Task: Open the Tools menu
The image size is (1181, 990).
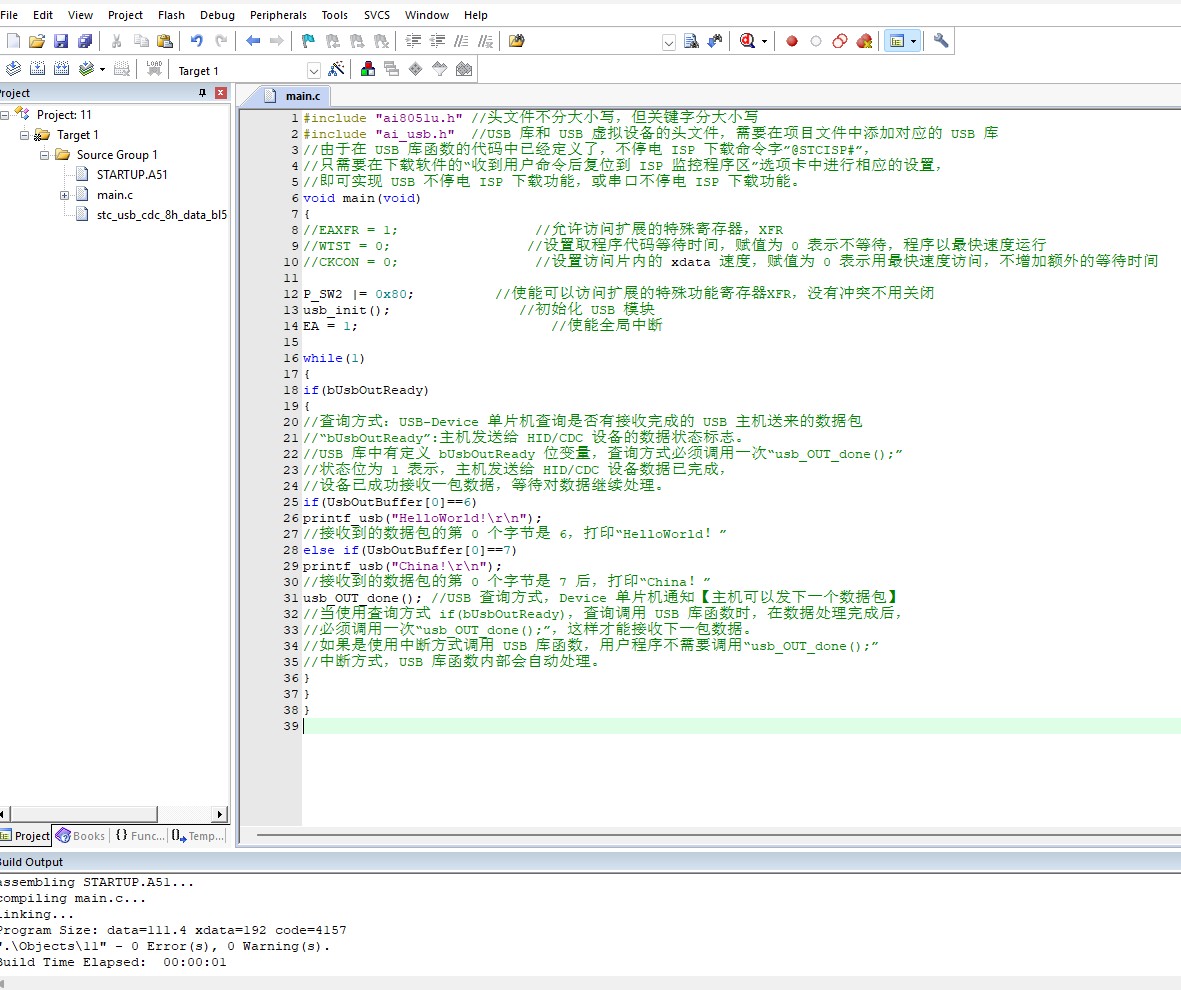Action: coord(334,15)
